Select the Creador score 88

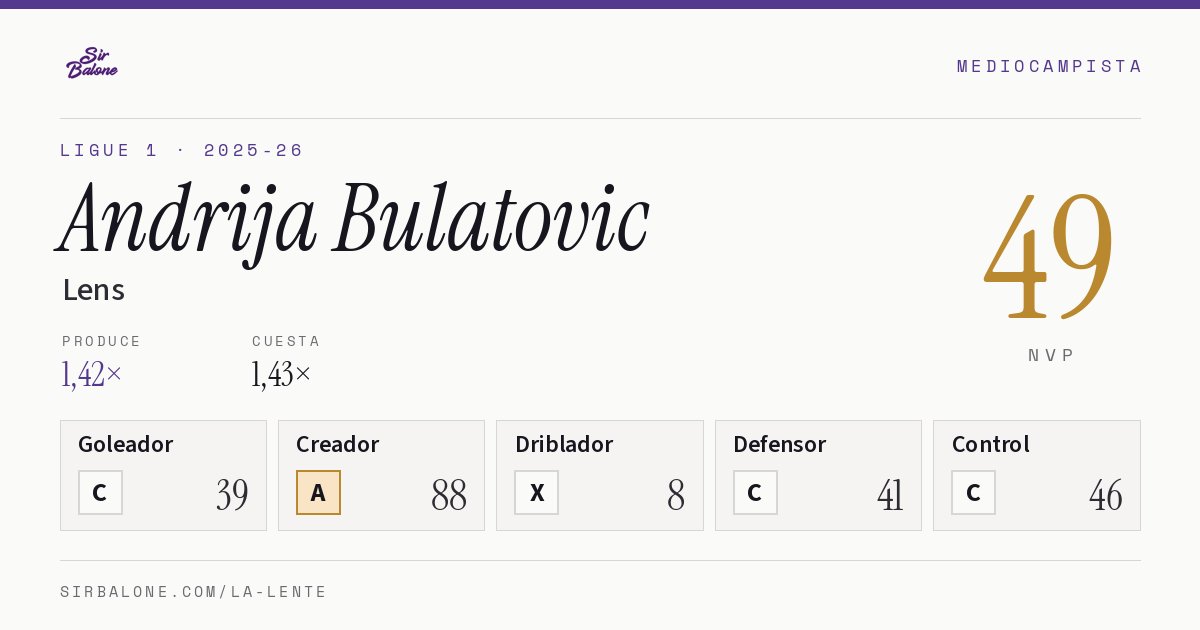point(449,495)
